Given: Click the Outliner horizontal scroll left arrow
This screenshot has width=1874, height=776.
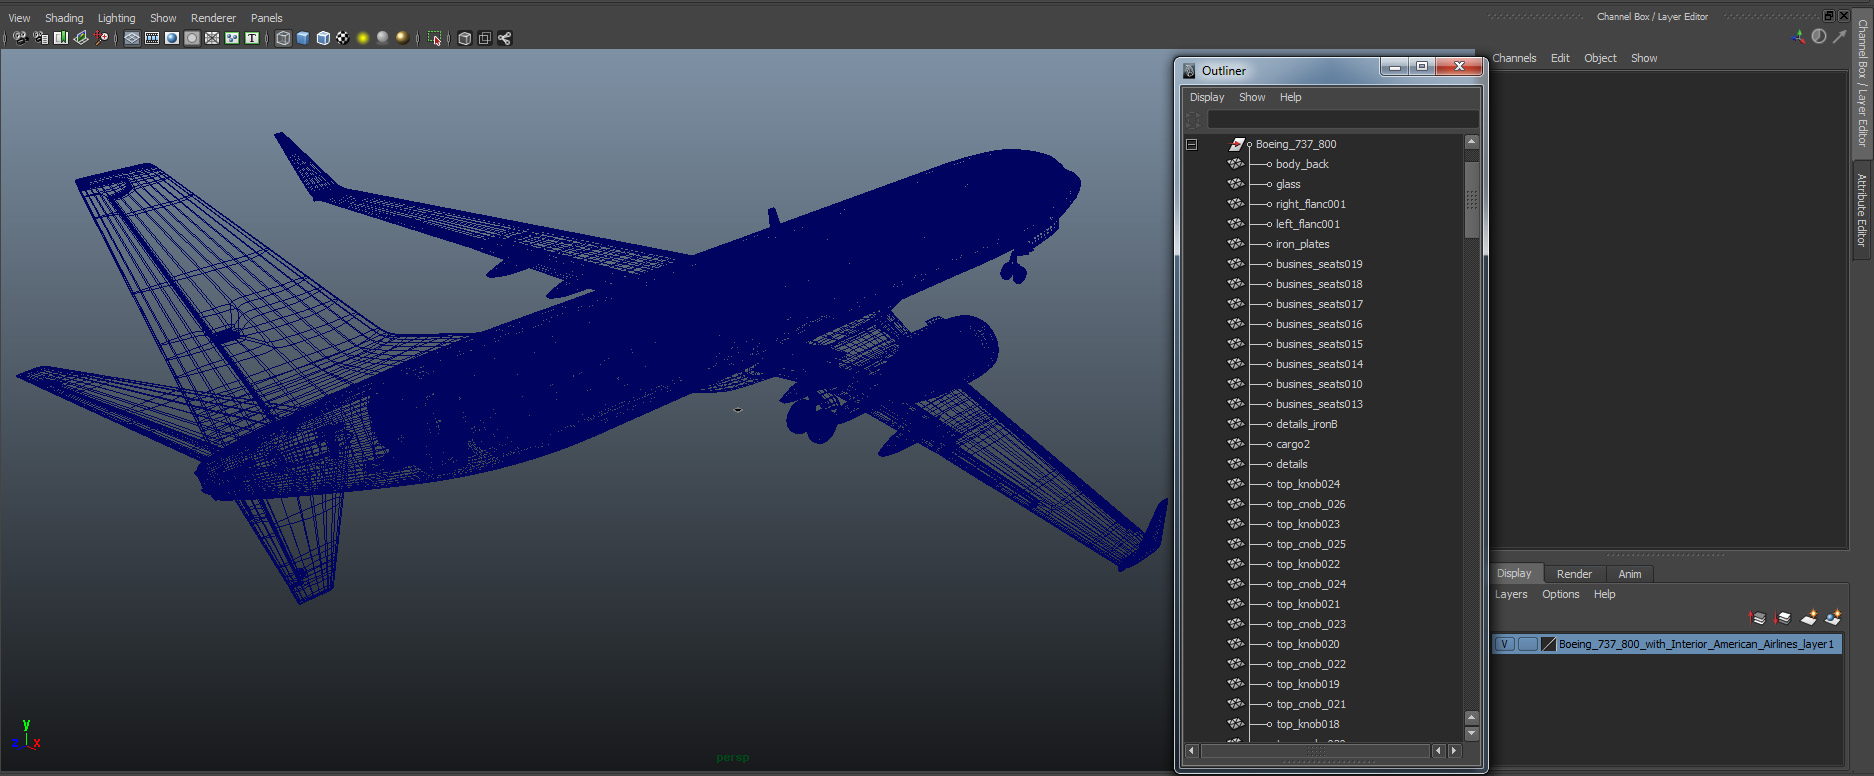Looking at the screenshot, I should 1191,750.
